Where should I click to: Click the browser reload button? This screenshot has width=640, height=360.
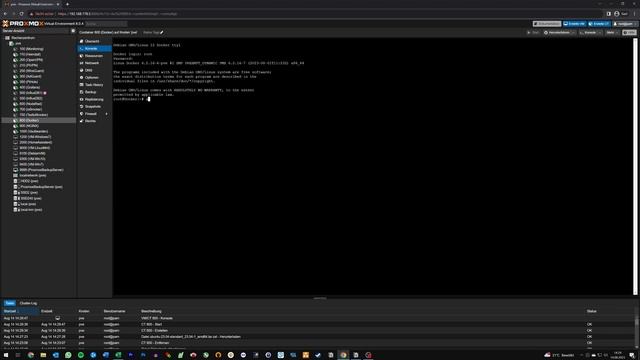22,13
